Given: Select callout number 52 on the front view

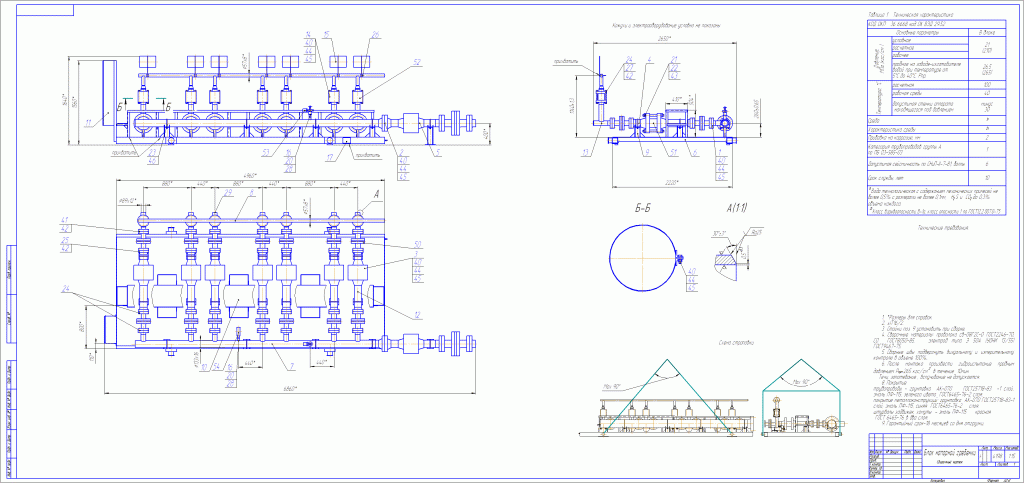Looking at the screenshot, I should [417, 63].
